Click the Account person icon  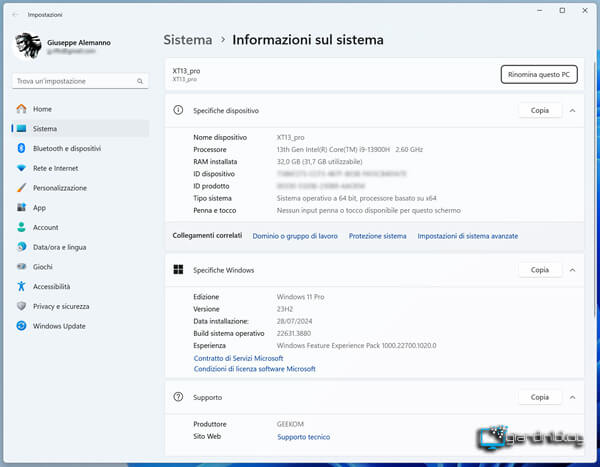pyautogui.click(x=21, y=227)
